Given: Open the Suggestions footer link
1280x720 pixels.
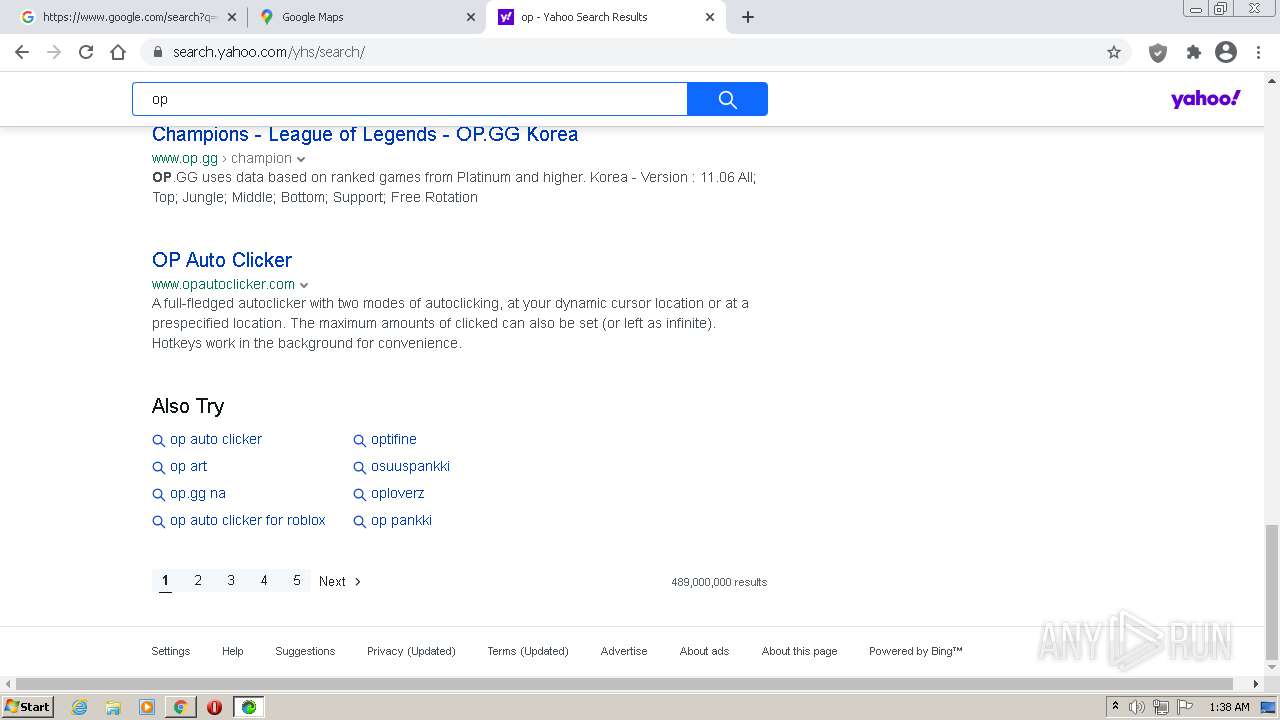Looking at the screenshot, I should tap(305, 651).
